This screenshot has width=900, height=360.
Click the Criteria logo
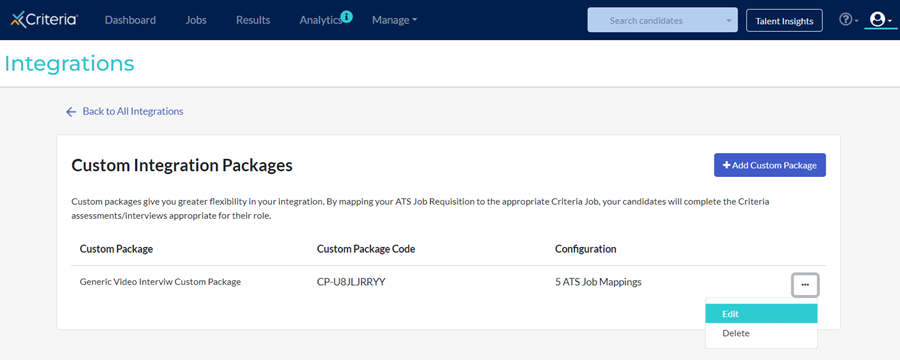[44, 20]
